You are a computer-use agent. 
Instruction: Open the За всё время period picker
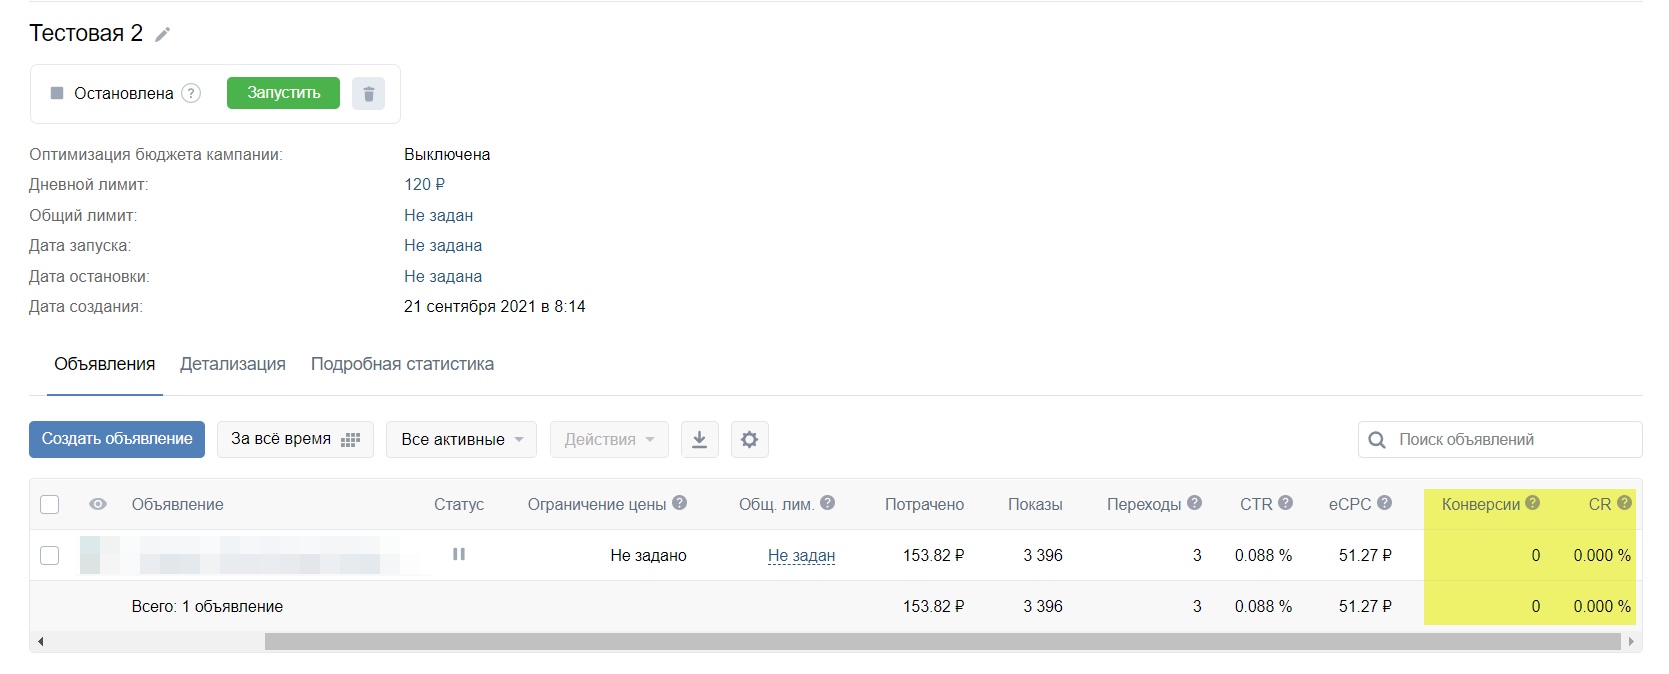coord(295,440)
